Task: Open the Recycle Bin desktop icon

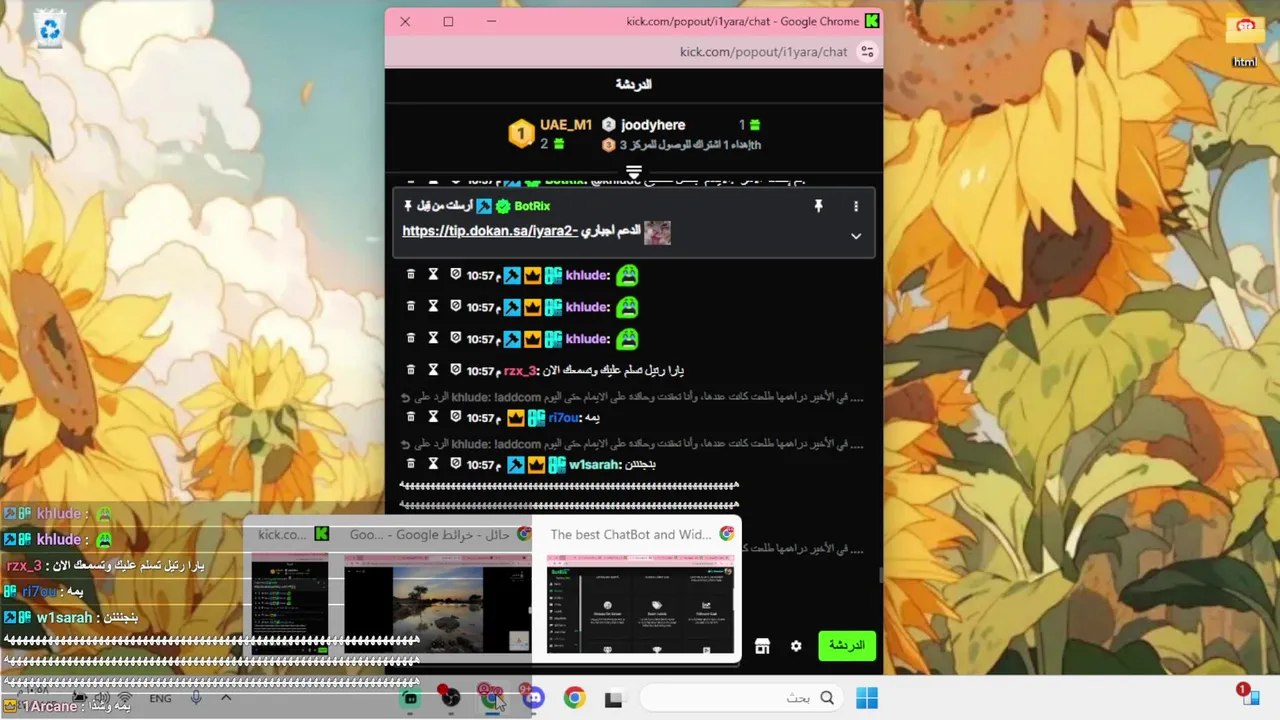Action: pos(48,29)
